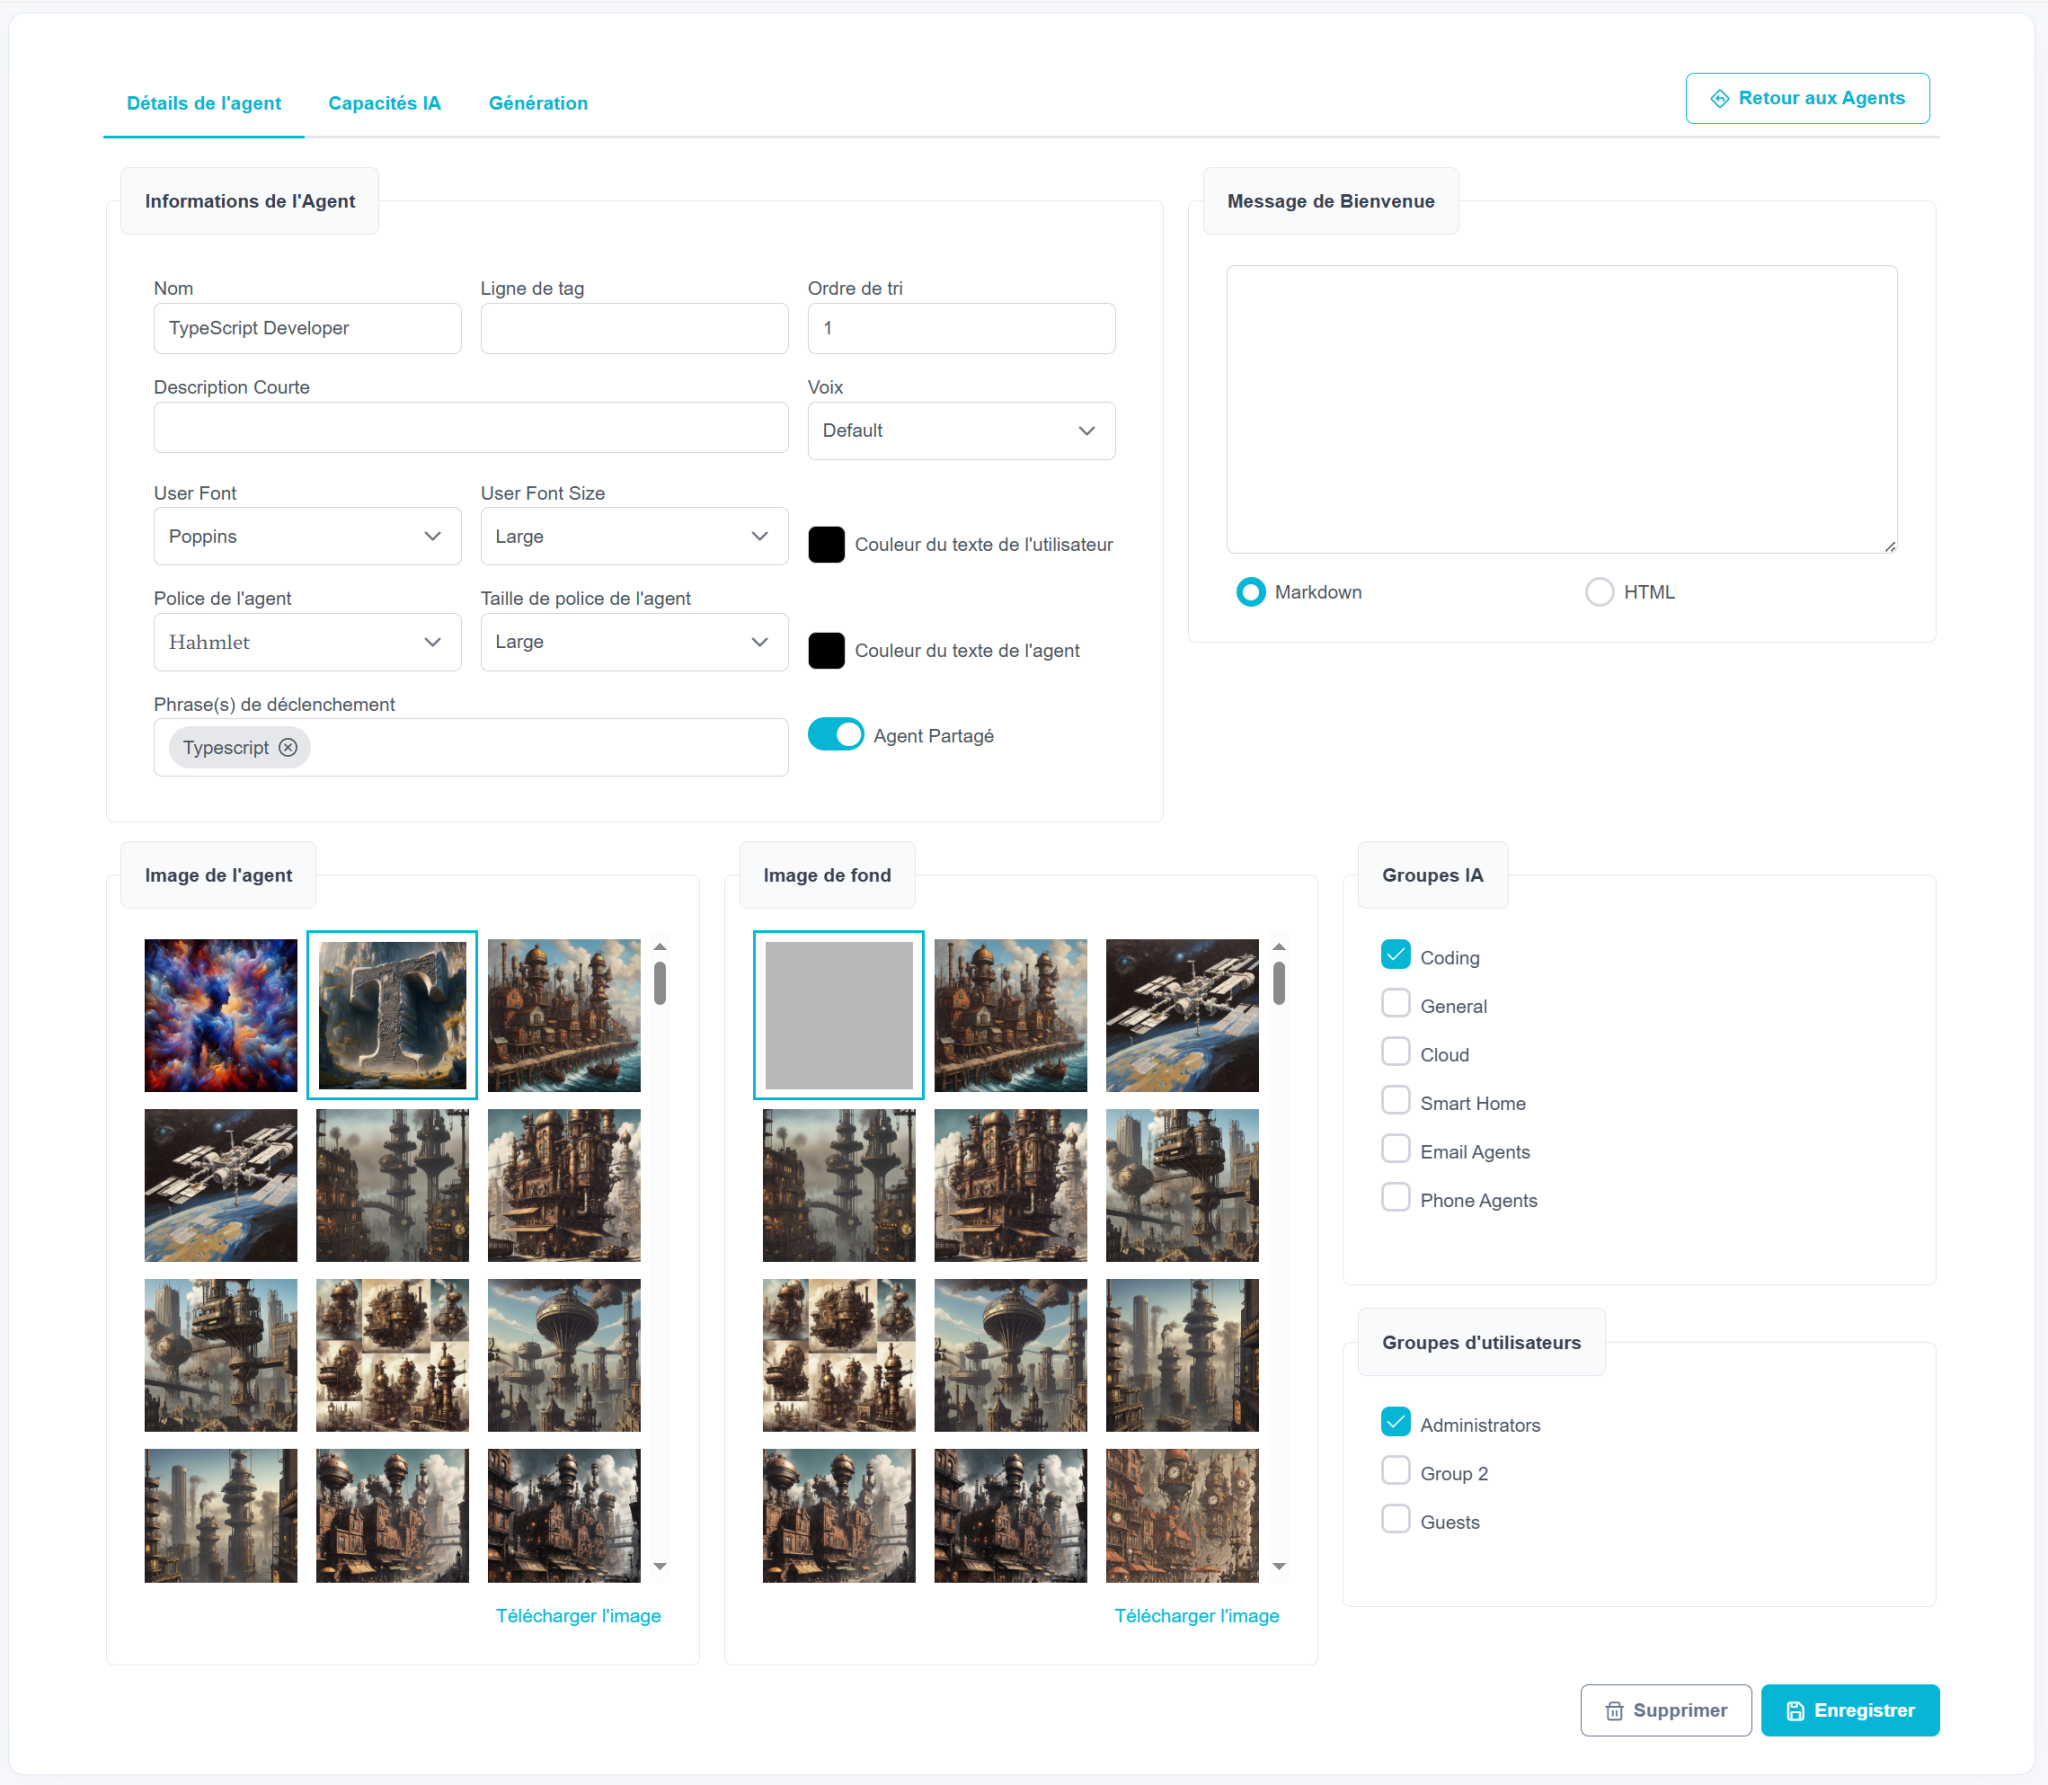Image resolution: width=2048 pixels, height=1785 pixels.
Task: Open the Voix dropdown
Action: point(961,431)
